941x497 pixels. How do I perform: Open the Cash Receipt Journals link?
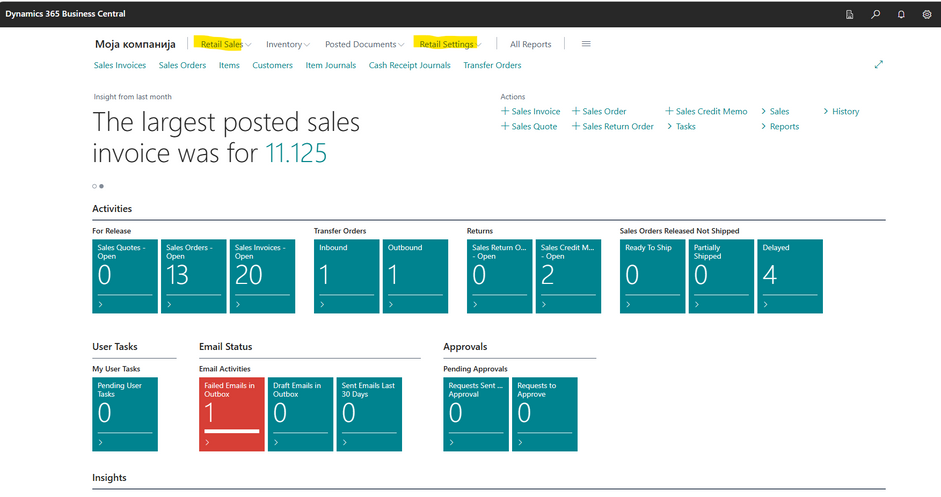(x=409, y=65)
